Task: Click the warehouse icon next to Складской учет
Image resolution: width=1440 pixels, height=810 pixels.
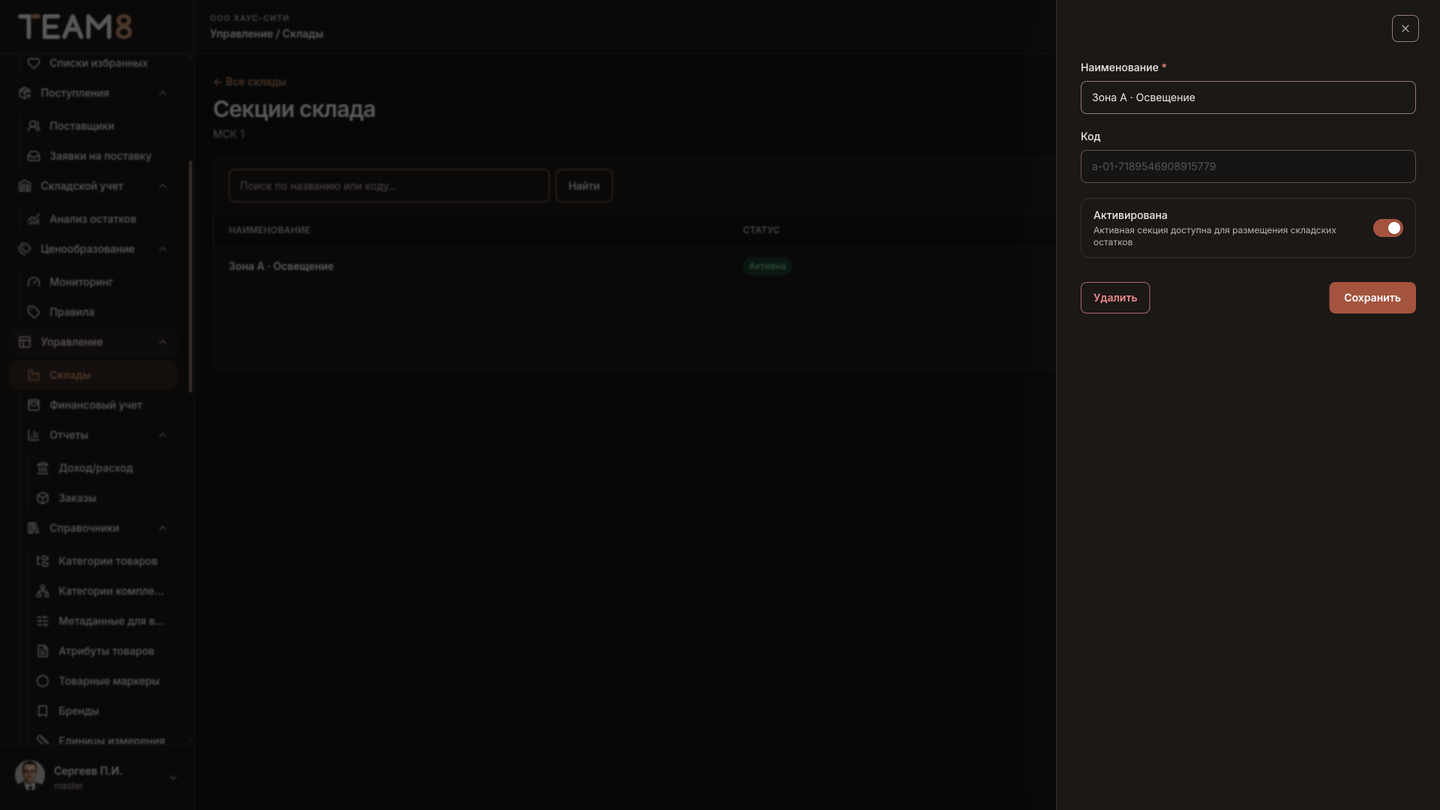Action: (25, 186)
